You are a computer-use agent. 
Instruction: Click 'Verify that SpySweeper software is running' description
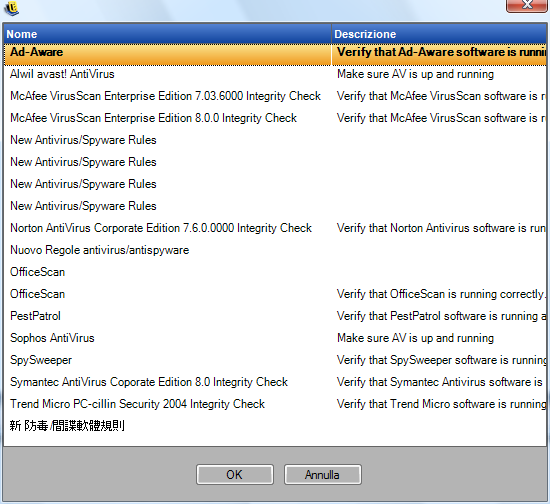point(442,360)
